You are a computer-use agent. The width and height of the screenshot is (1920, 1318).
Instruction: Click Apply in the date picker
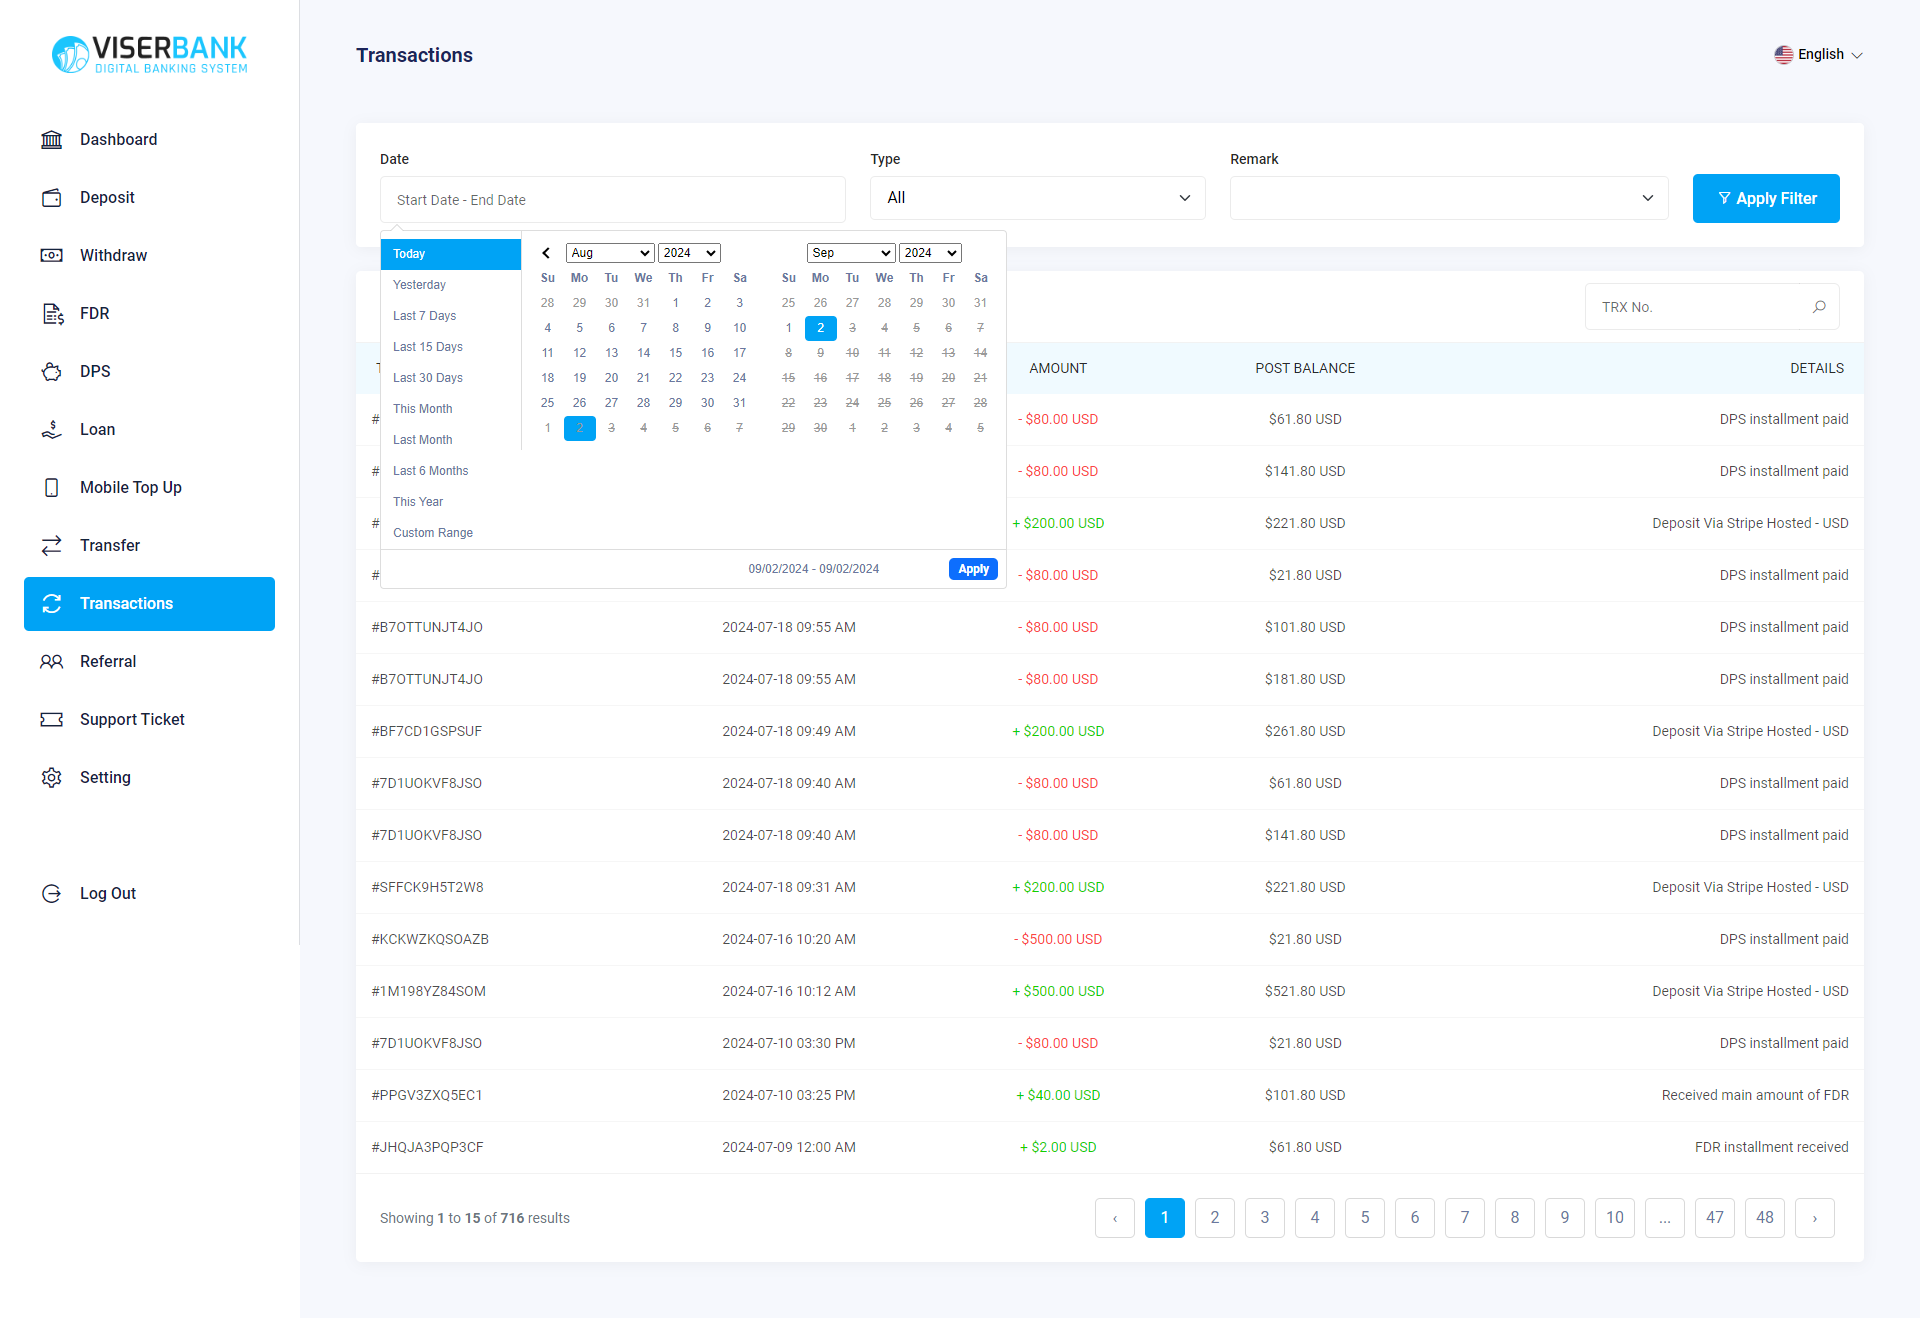coord(972,568)
